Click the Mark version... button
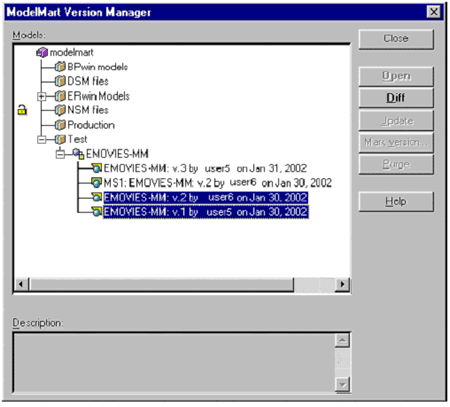 point(396,143)
